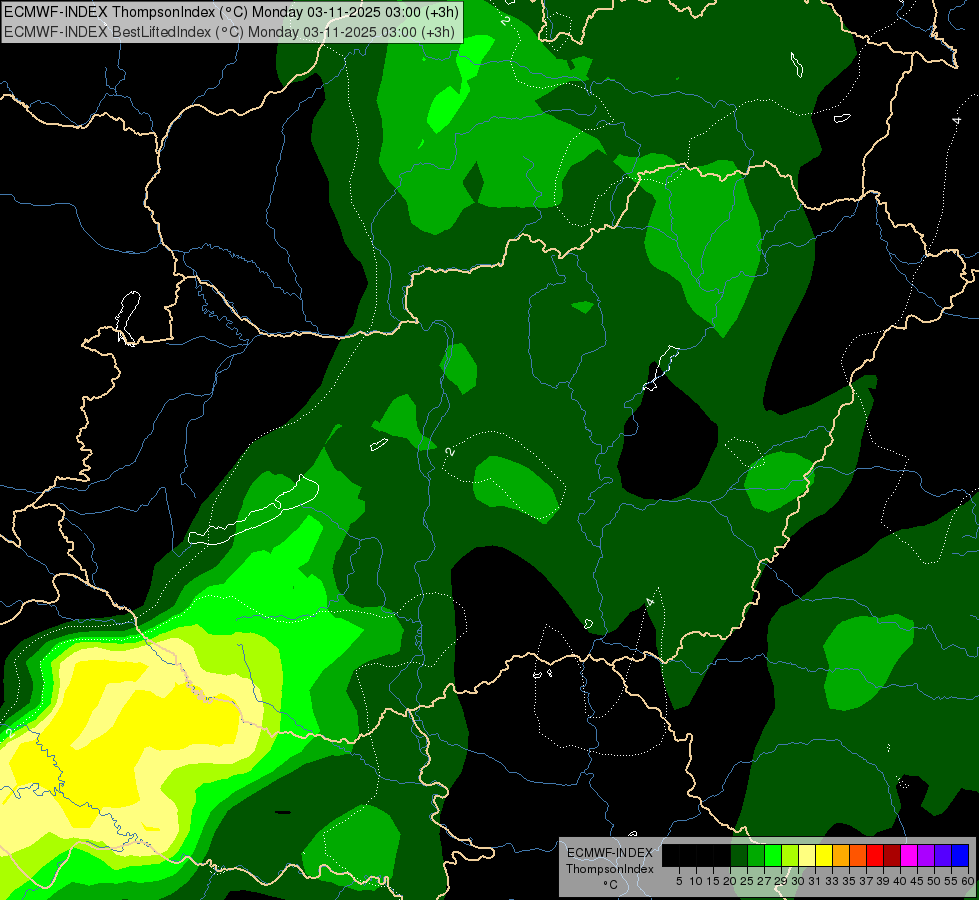The width and height of the screenshot is (979, 900).
Task: Pick the purple 45–50 legend swatch
Action: coord(926,856)
